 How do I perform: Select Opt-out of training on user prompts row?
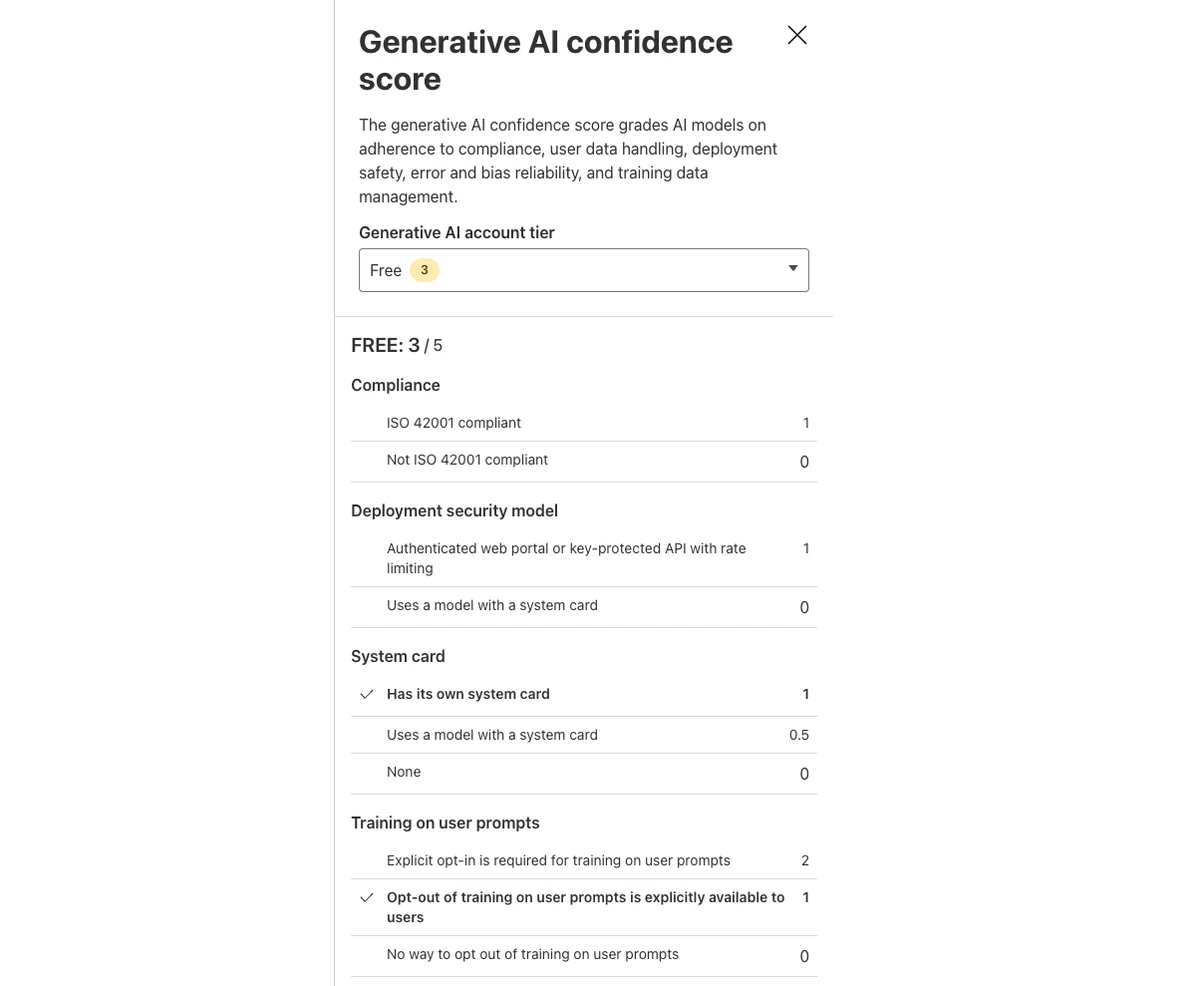(584, 907)
